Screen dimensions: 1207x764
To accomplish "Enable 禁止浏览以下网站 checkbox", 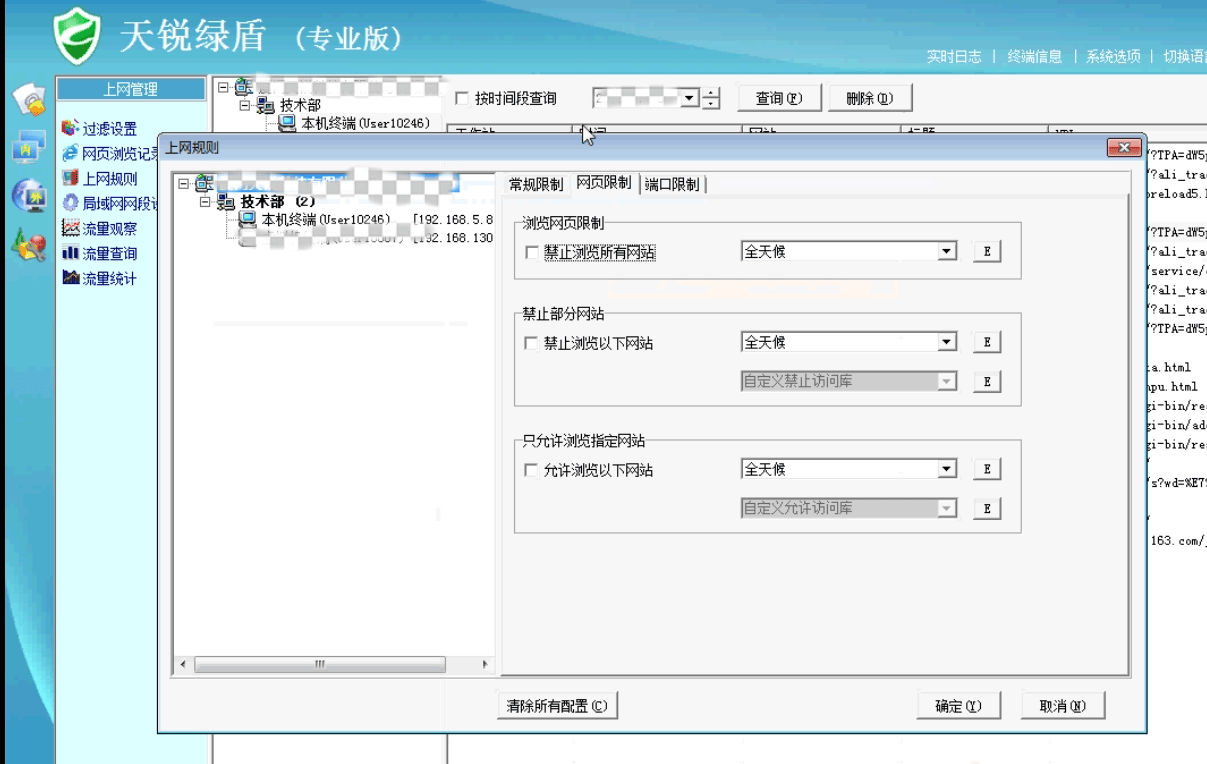I will click(532, 343).
